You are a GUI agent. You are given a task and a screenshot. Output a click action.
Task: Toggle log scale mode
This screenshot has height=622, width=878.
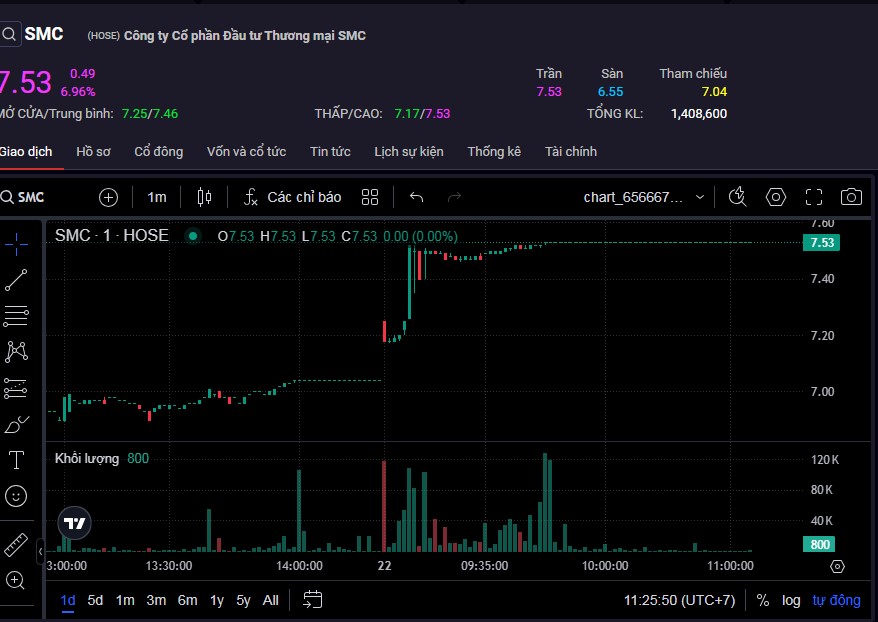(791, 600)
